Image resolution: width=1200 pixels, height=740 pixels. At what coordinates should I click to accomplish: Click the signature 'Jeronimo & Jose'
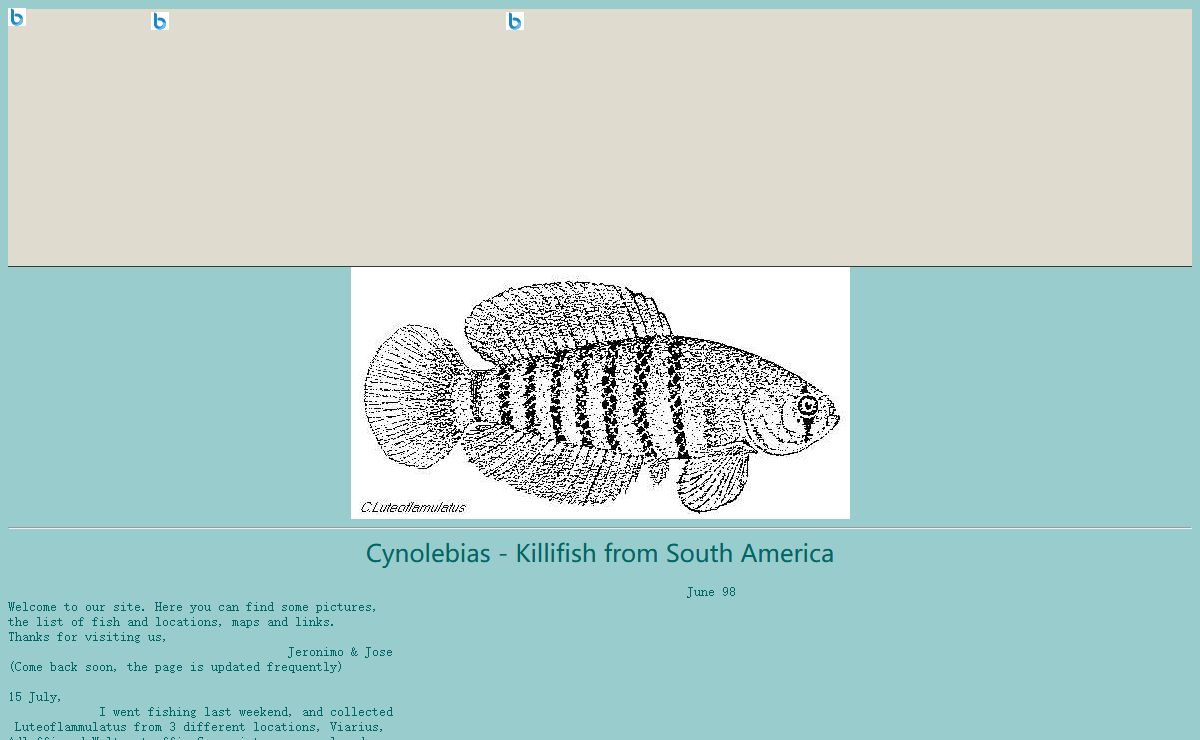(x=340, y=652)
